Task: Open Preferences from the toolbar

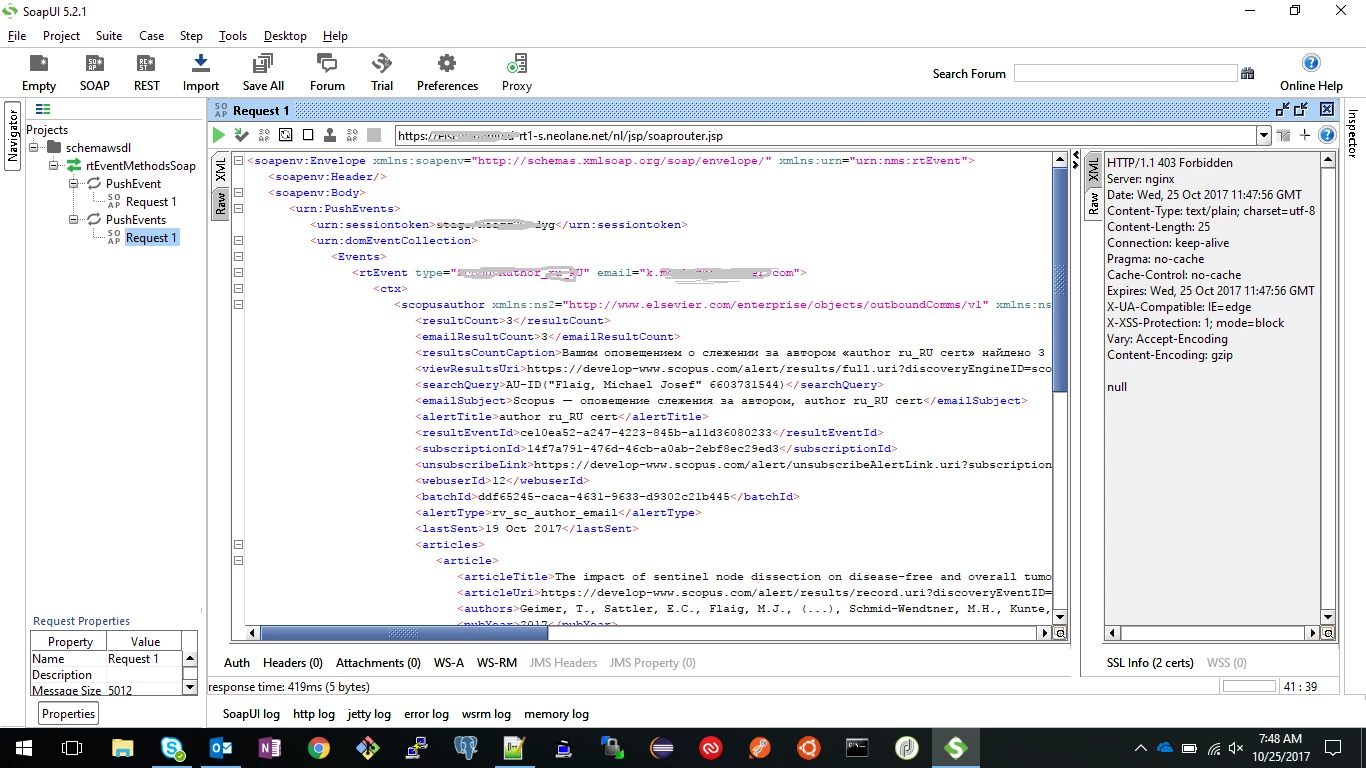Action: pos(447,73)
